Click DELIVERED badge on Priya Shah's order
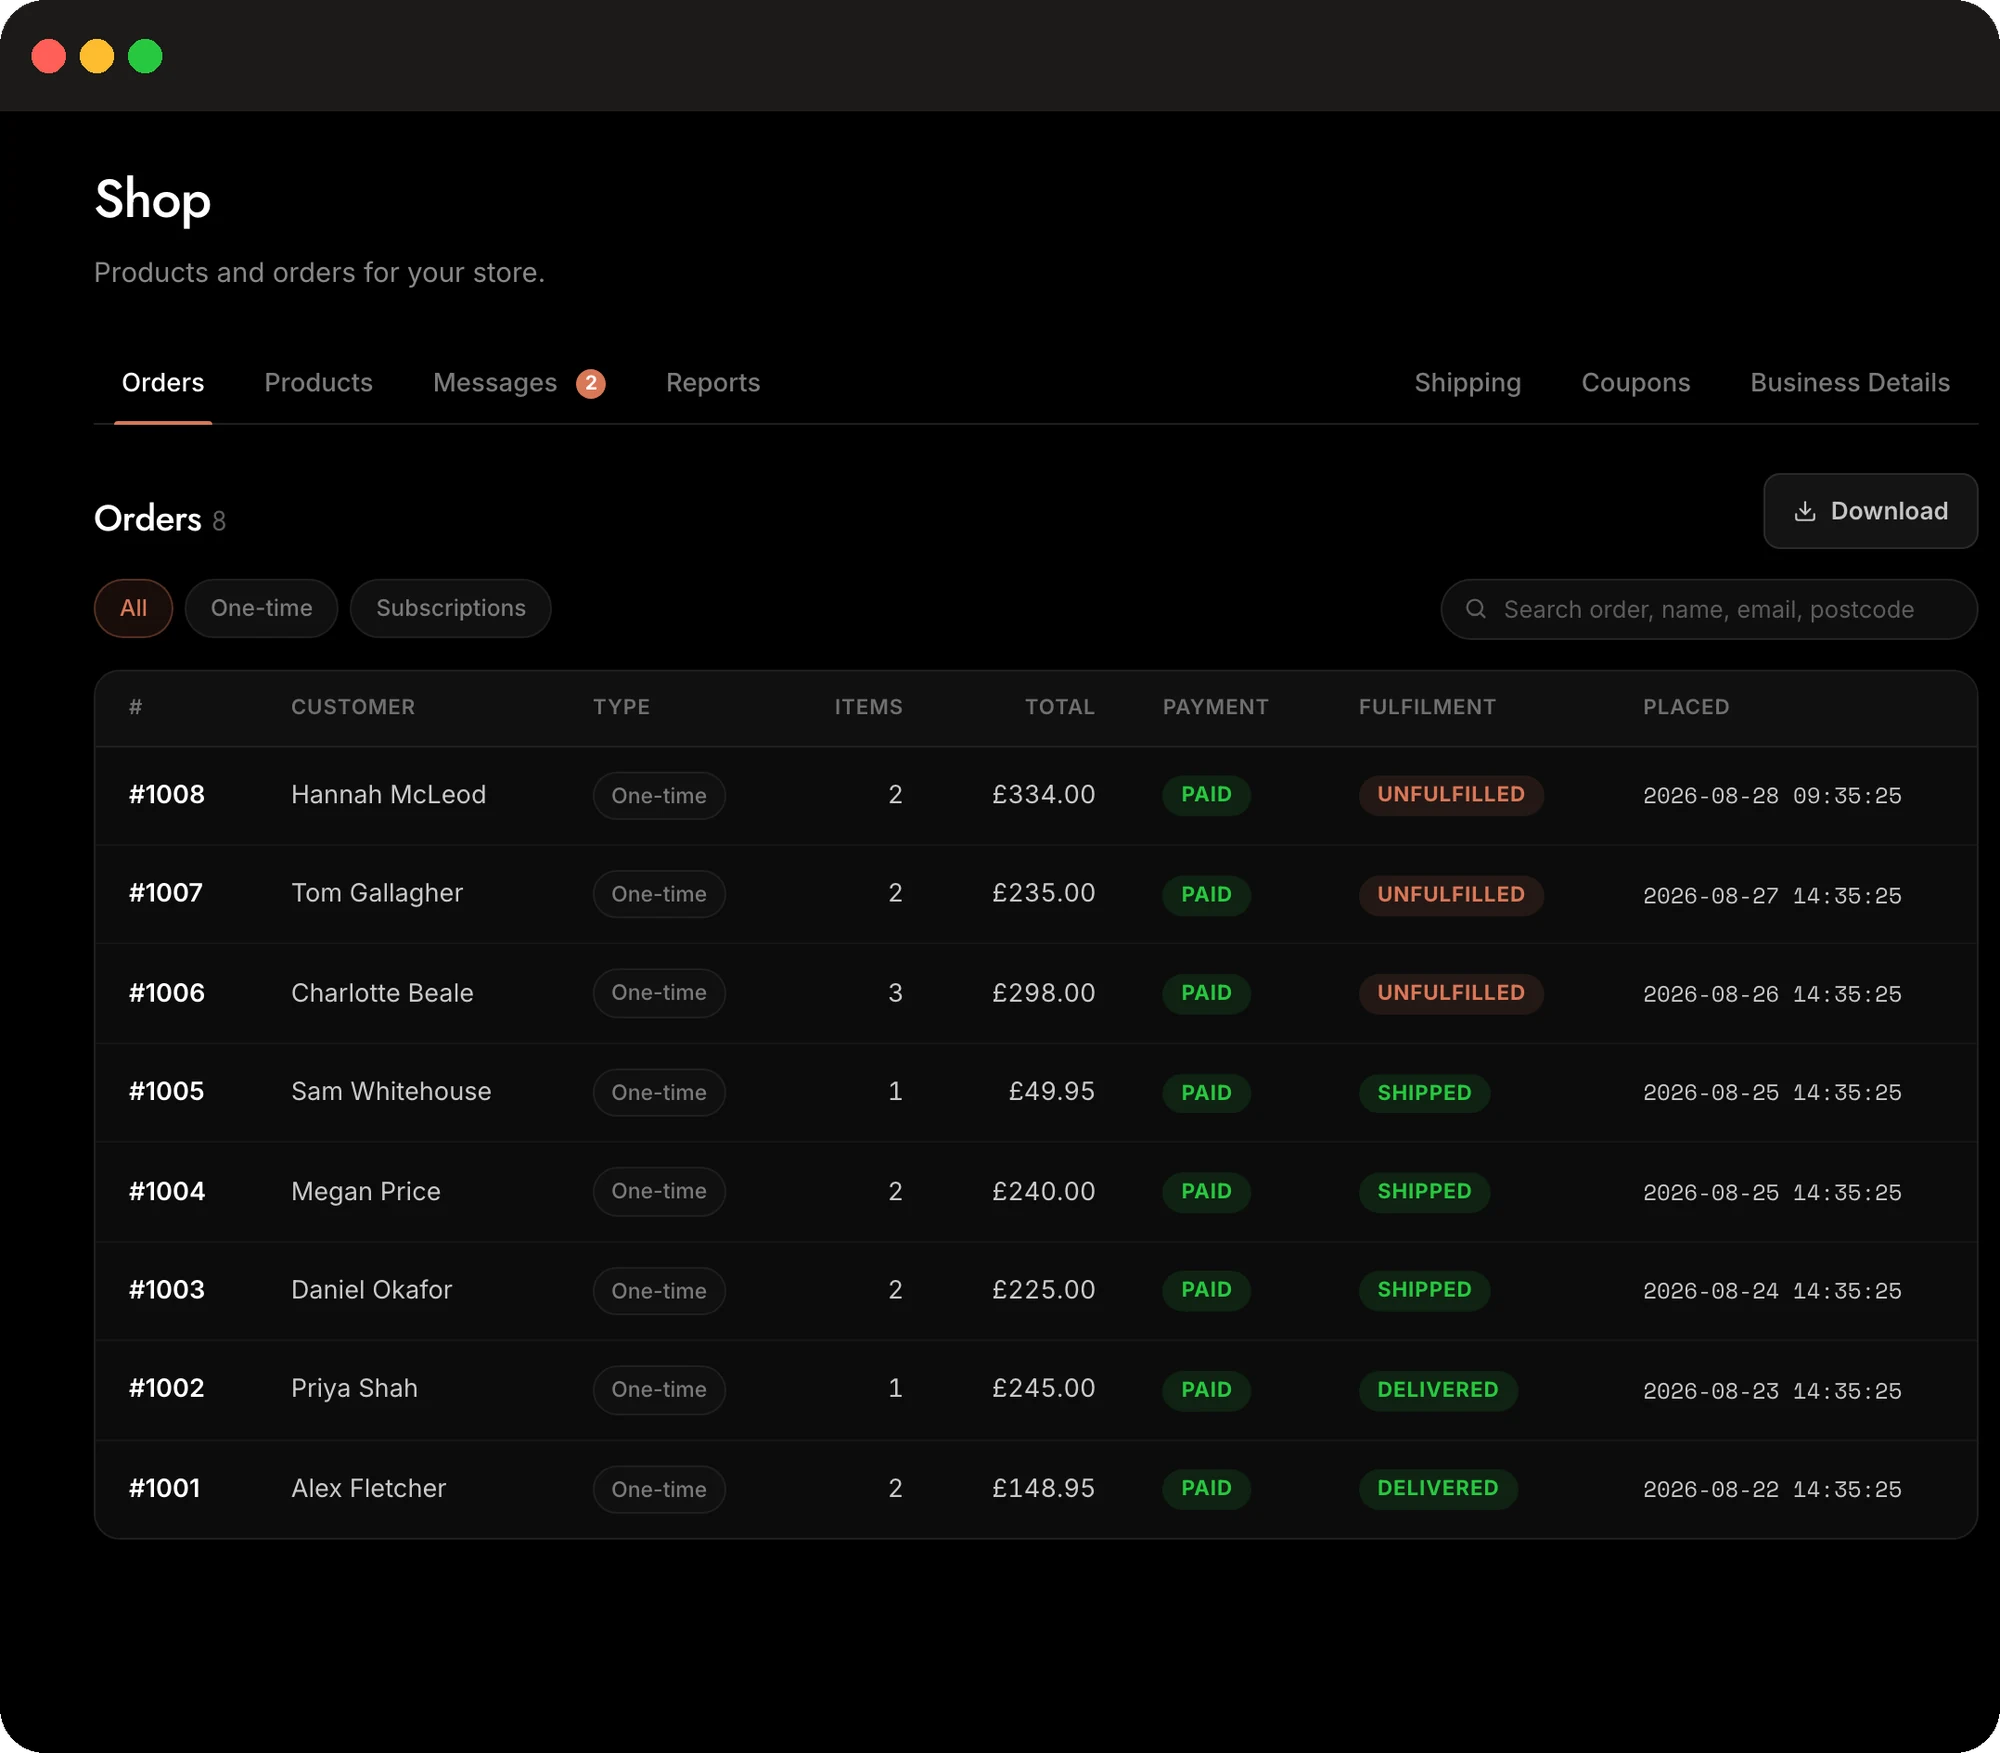Screen dimensions: 2000x1753 (x=1437, y=1389)
